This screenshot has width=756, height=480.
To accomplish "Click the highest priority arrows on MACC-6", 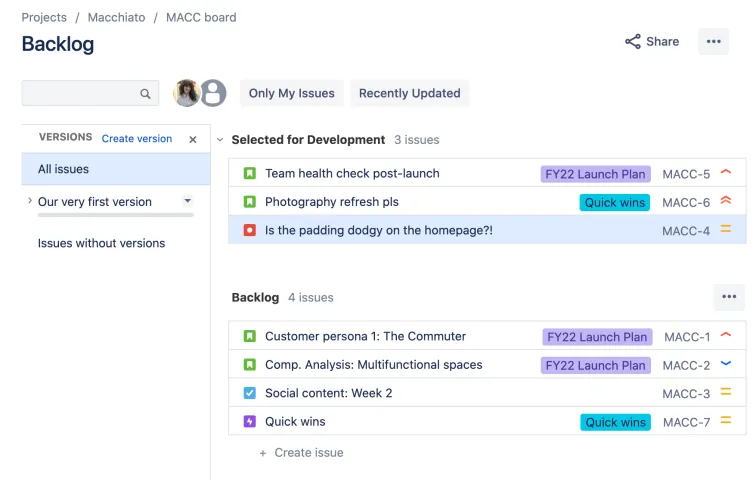I will pos(726,201).
